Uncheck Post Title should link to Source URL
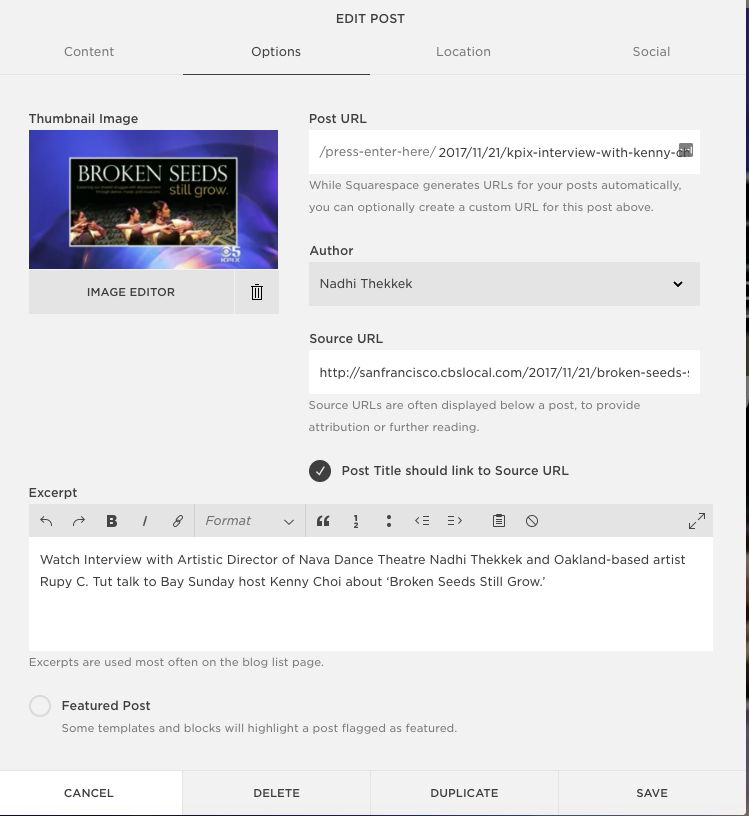749x816 pixels. pyautogui.click(x=320, y=470)
